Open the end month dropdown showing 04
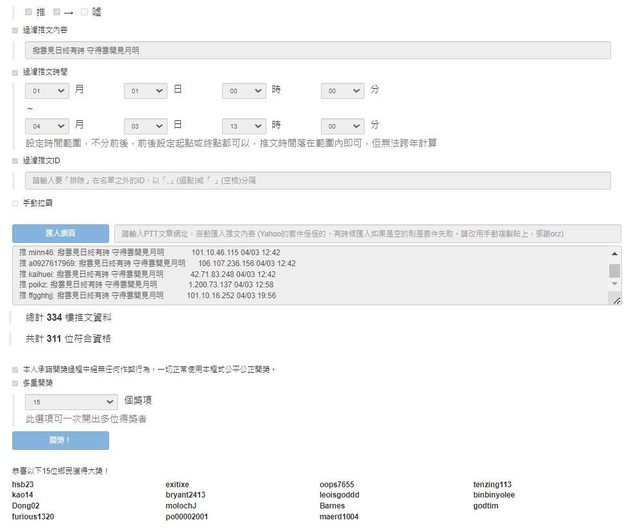The width and height of the screenshot is (640, 529). coord(47,126)
